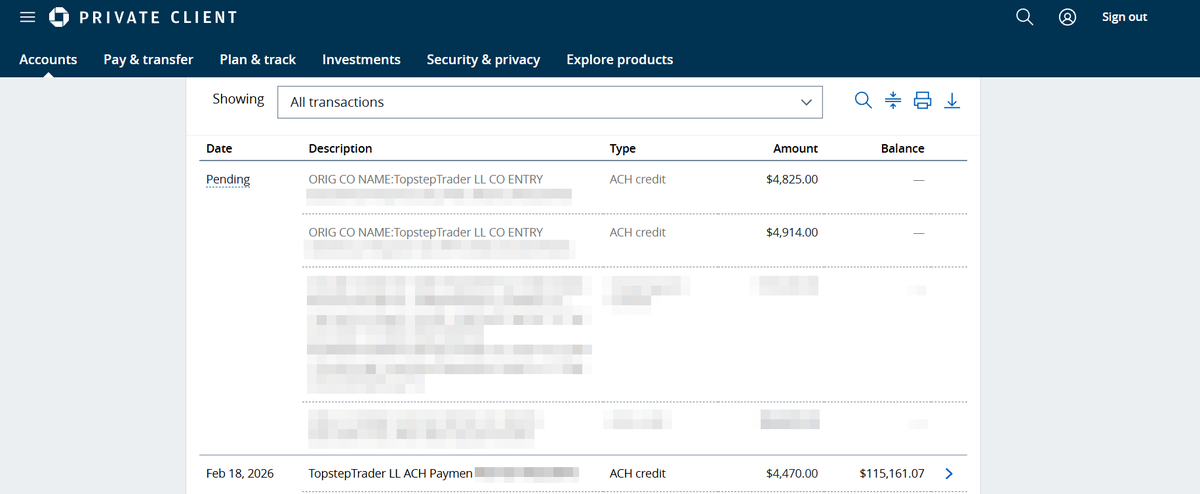Print the transaction list
The width and height of the screenshot is (1200, 494).
click(x=923, y=100)
